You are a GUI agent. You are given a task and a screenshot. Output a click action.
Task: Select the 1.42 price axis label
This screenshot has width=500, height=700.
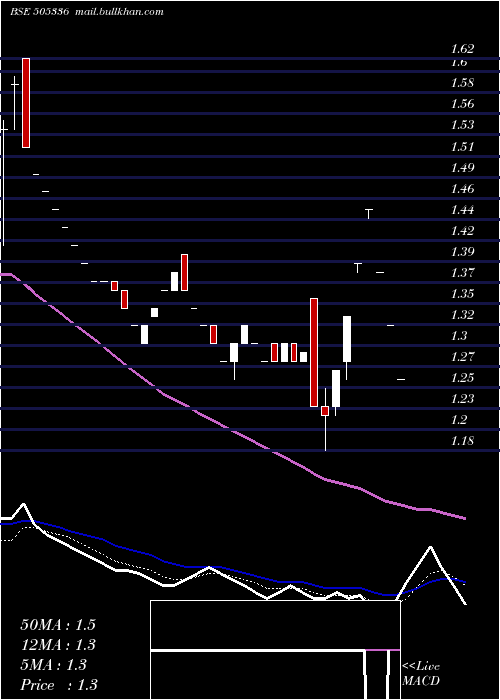[x=462, y=230]
